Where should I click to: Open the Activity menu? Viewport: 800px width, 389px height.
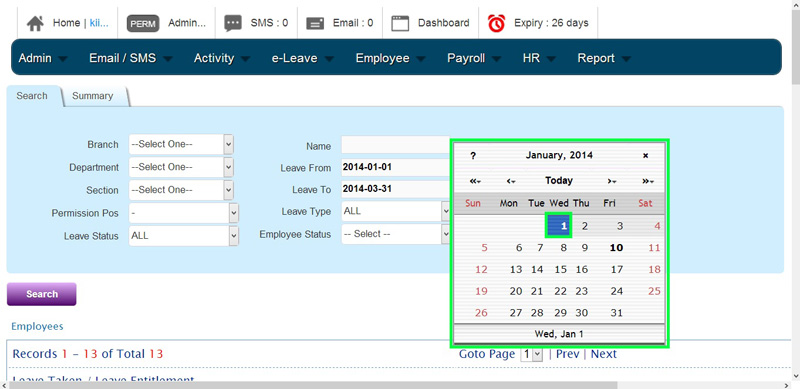pos(221,58)
